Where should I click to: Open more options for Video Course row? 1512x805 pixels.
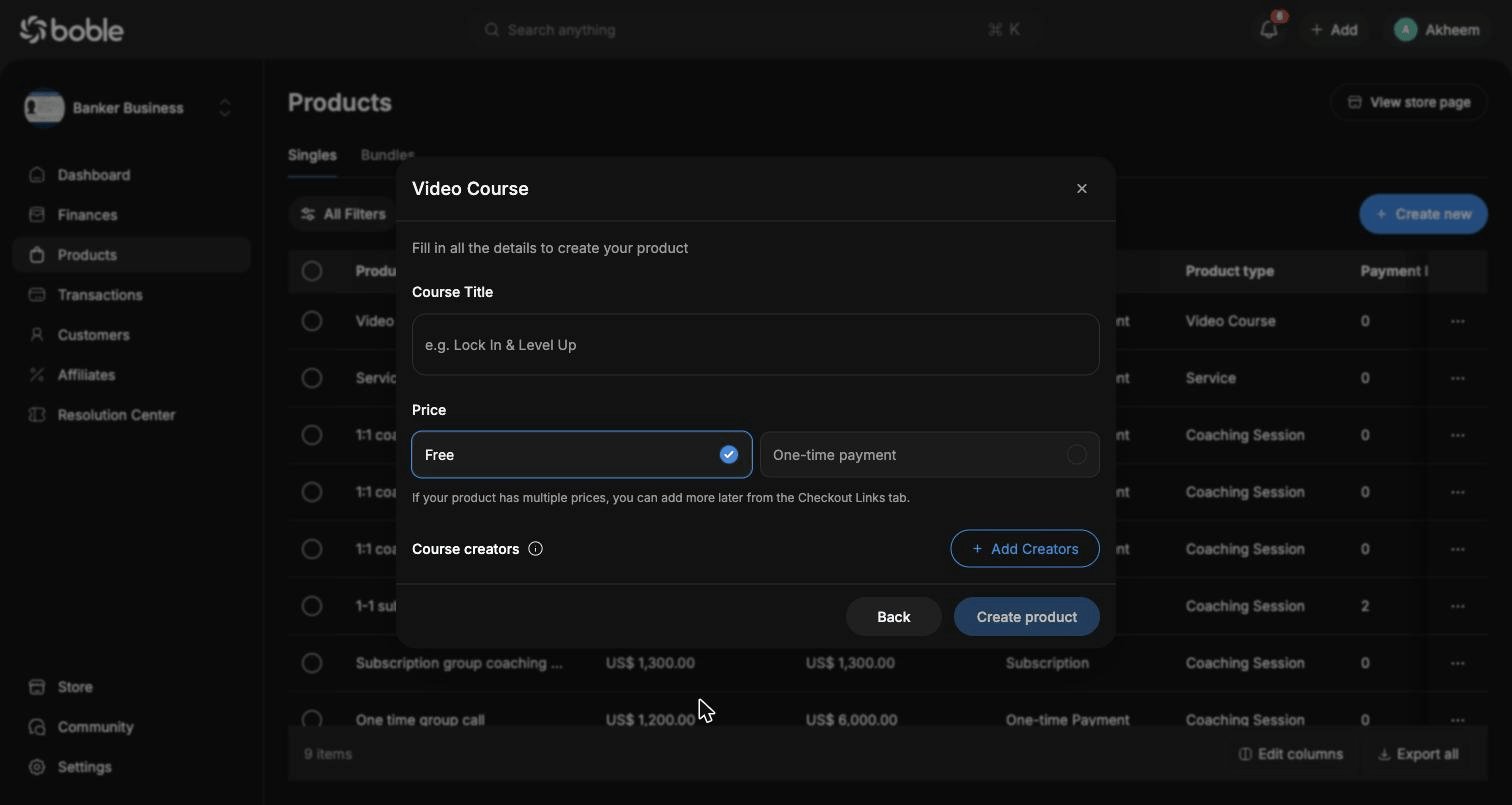point(1458,321)
